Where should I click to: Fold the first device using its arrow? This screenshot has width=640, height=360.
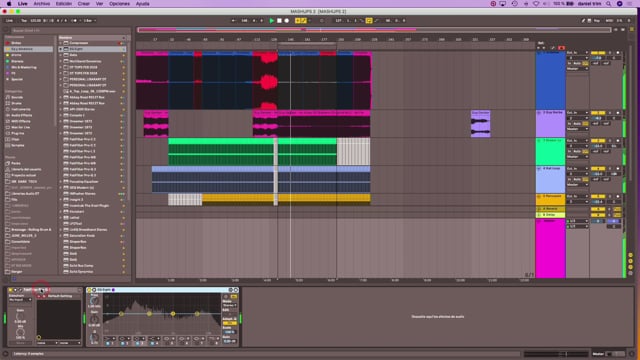[x=15, y=290]
